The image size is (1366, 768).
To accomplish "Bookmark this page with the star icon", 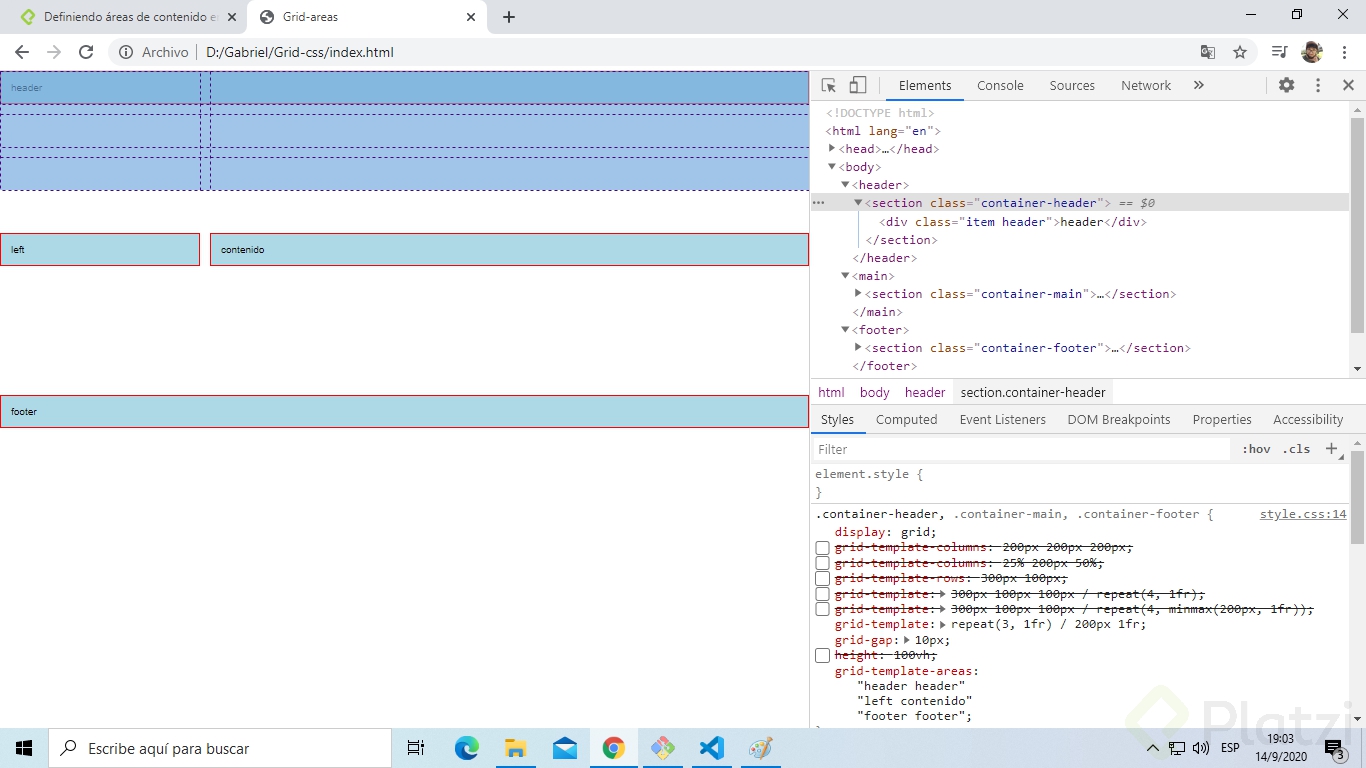I will click(x=1240, y=52).
